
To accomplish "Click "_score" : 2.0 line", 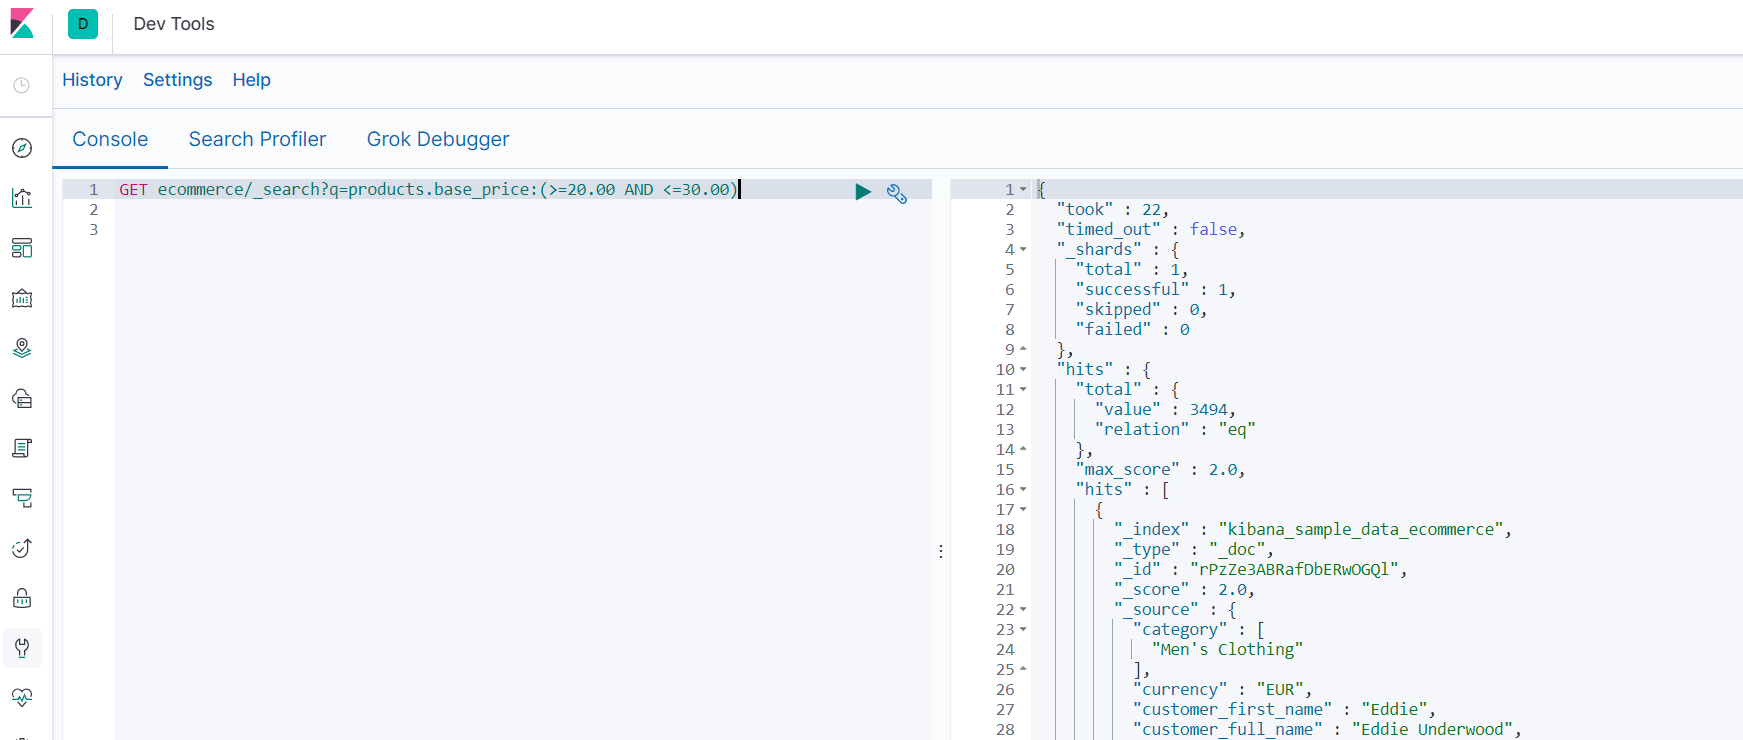I will (x=1184, y=589).
